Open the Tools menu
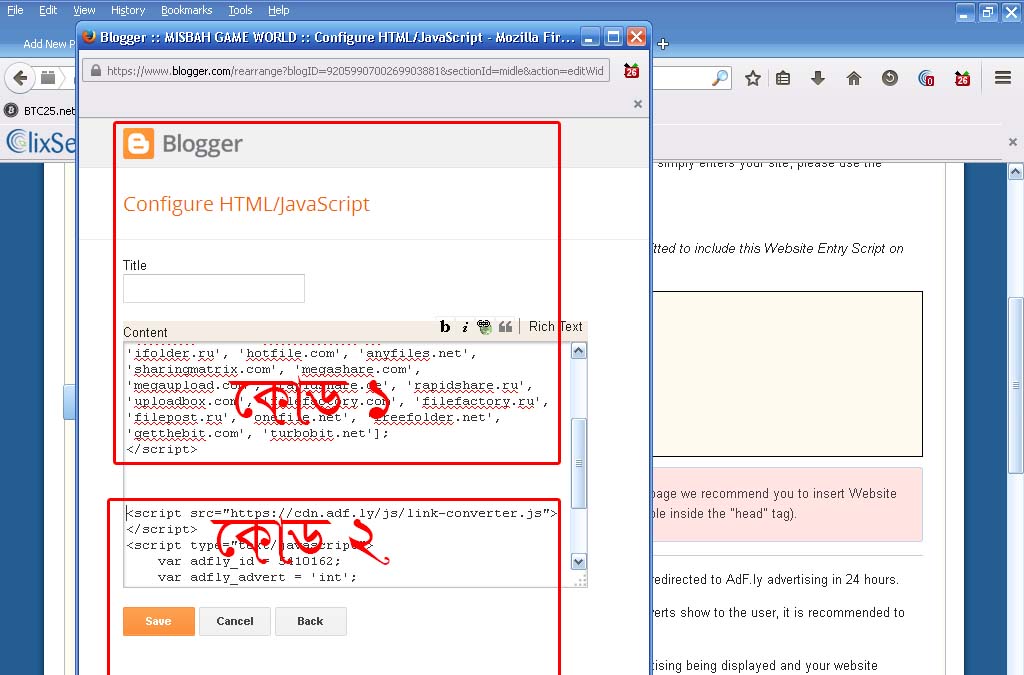The width and height of the screenshot is (1024, 675). [240, 10]
